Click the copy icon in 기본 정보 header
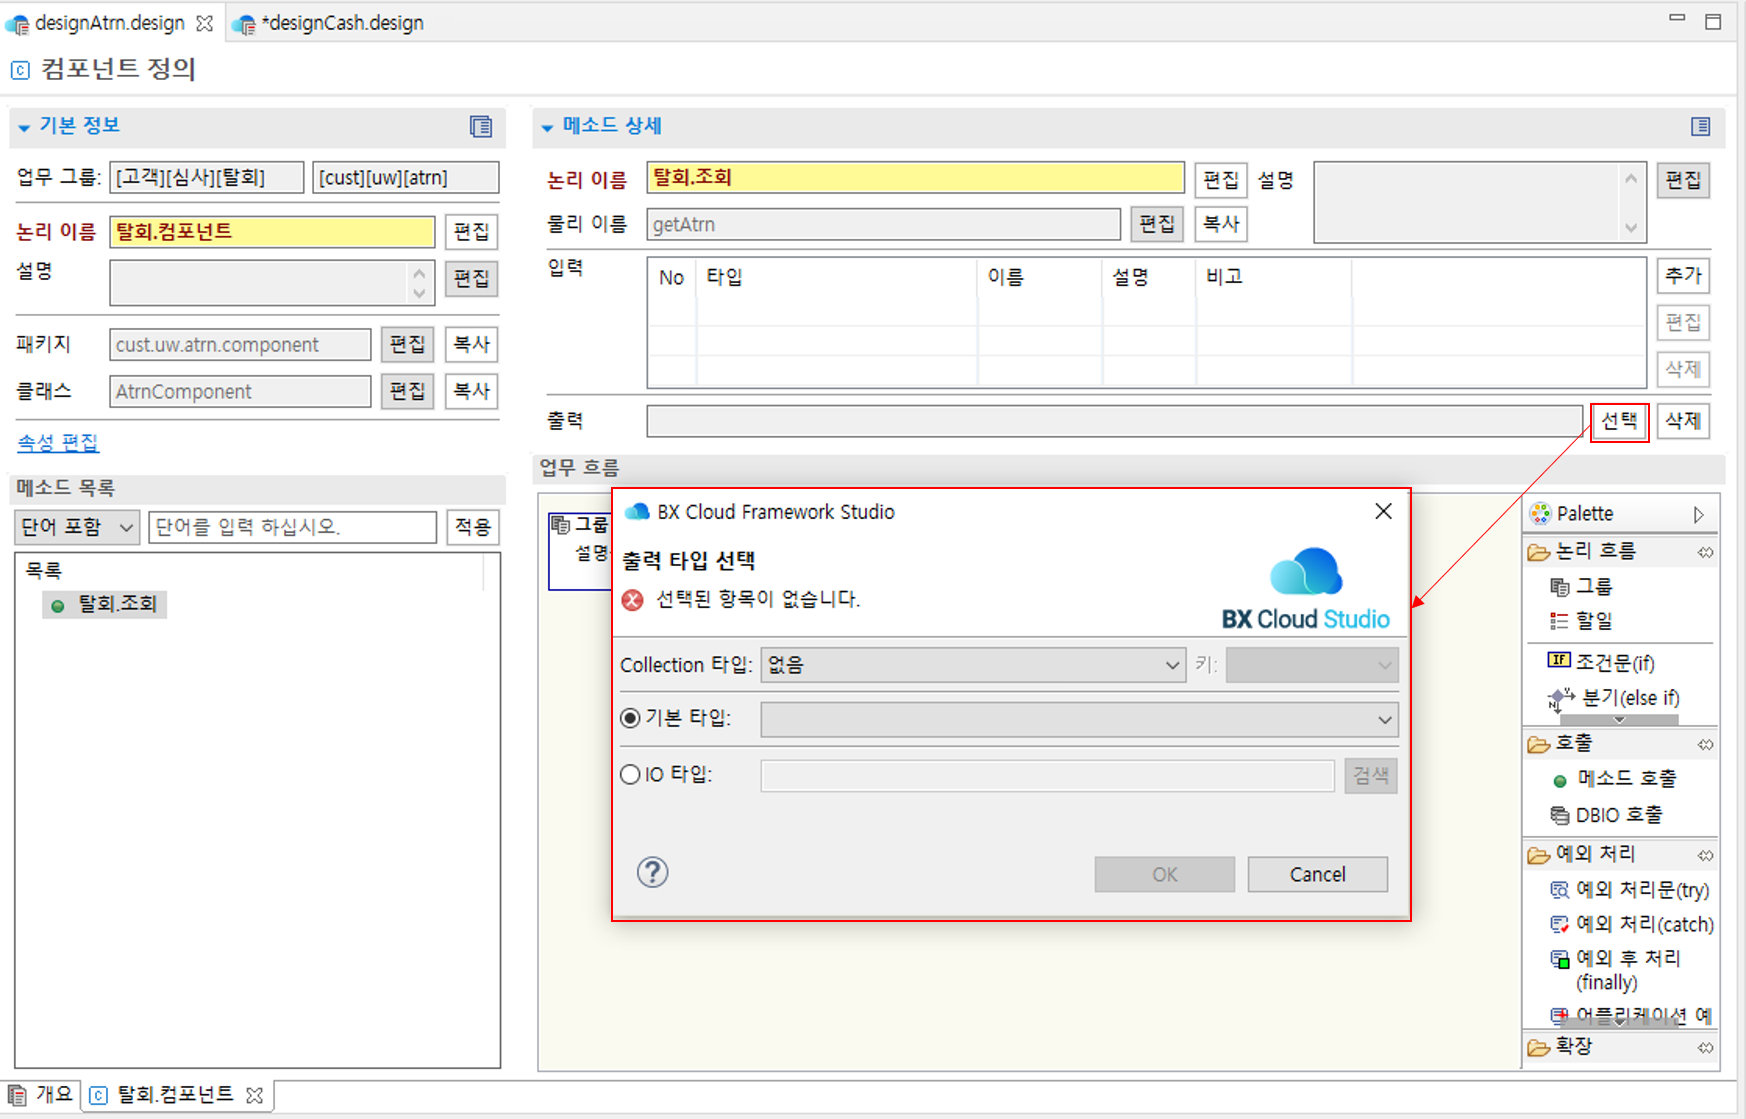 tap(480, 128)
